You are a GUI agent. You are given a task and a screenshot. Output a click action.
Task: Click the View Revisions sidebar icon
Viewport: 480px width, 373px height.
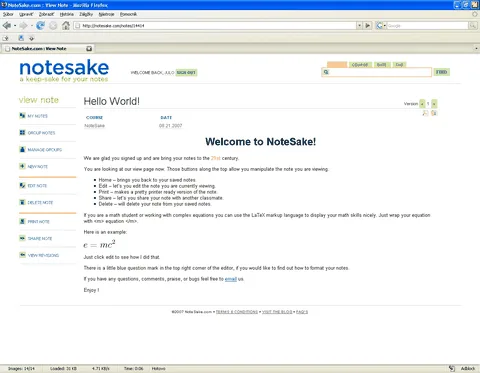(22, 255)
